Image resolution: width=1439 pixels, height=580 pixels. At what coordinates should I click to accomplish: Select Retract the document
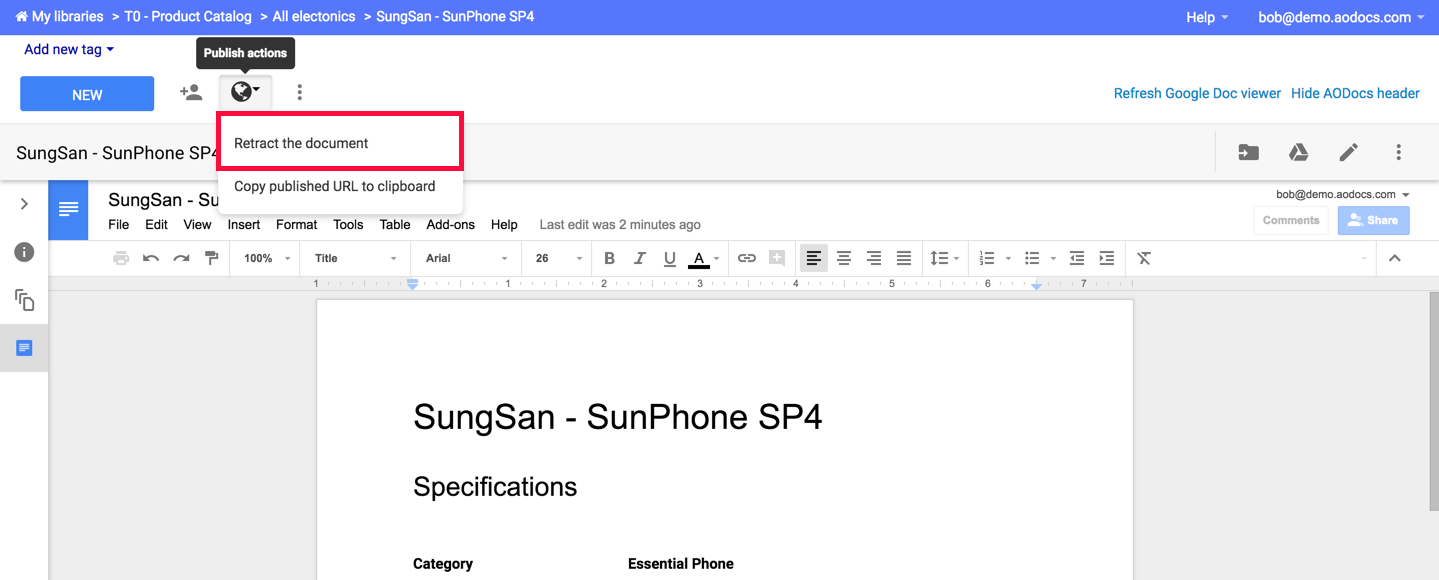tap(340, 143)
